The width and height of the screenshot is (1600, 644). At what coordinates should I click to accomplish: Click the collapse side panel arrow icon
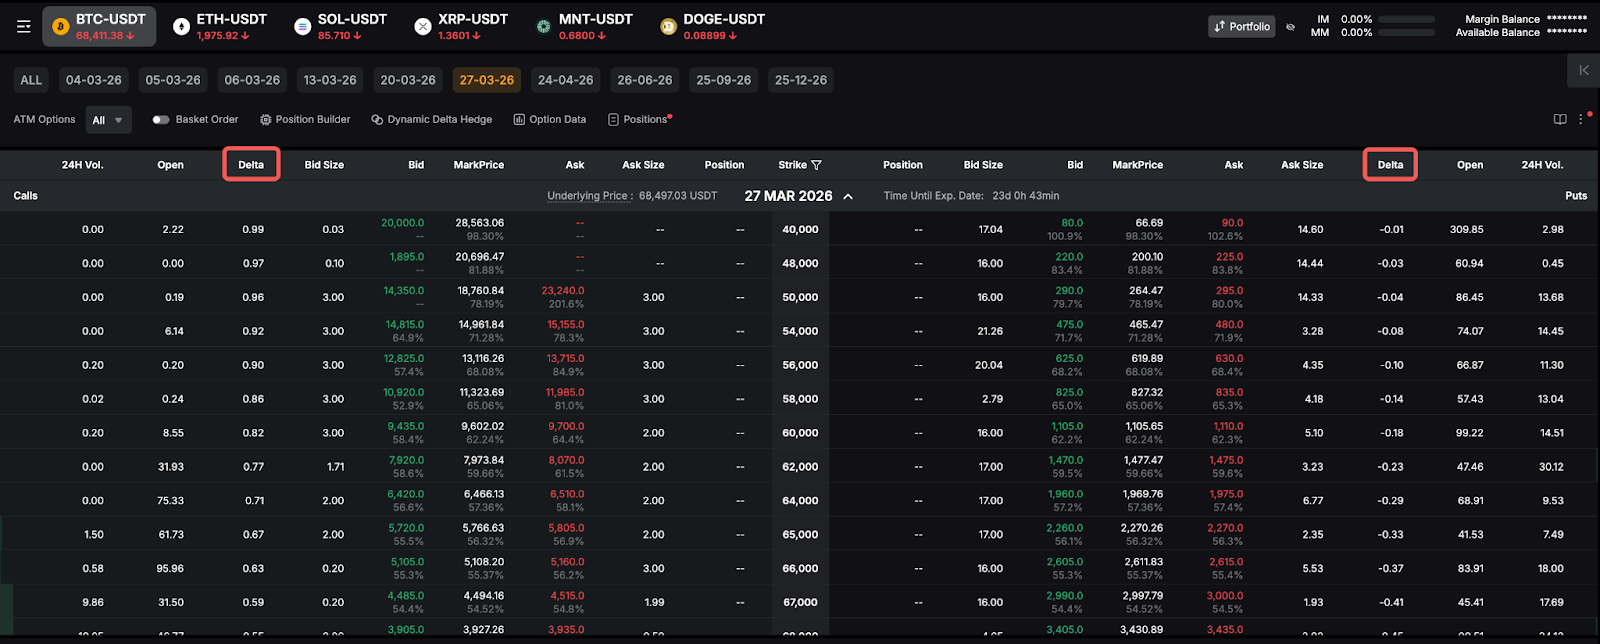pos(1583,70)
